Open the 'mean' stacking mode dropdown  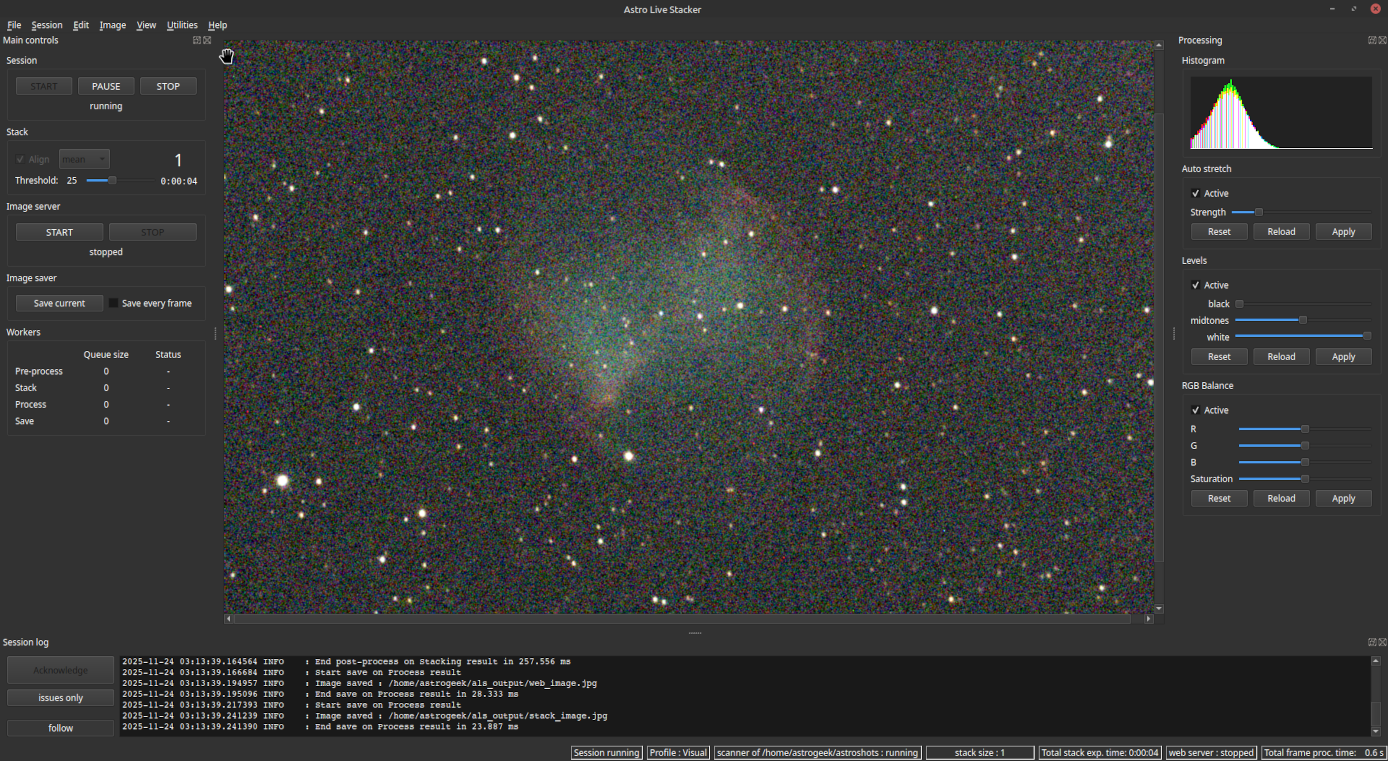click(84, 159)
